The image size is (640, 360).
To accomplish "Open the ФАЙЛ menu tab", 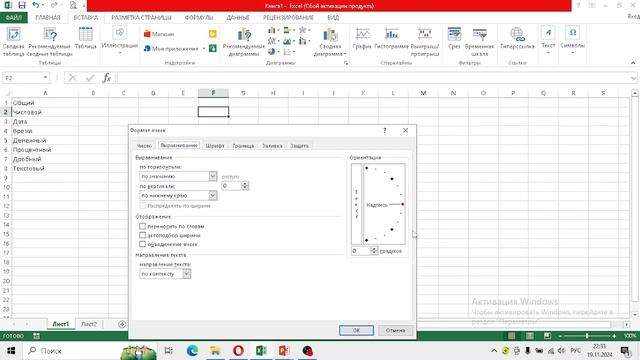I will coord(13,18).
